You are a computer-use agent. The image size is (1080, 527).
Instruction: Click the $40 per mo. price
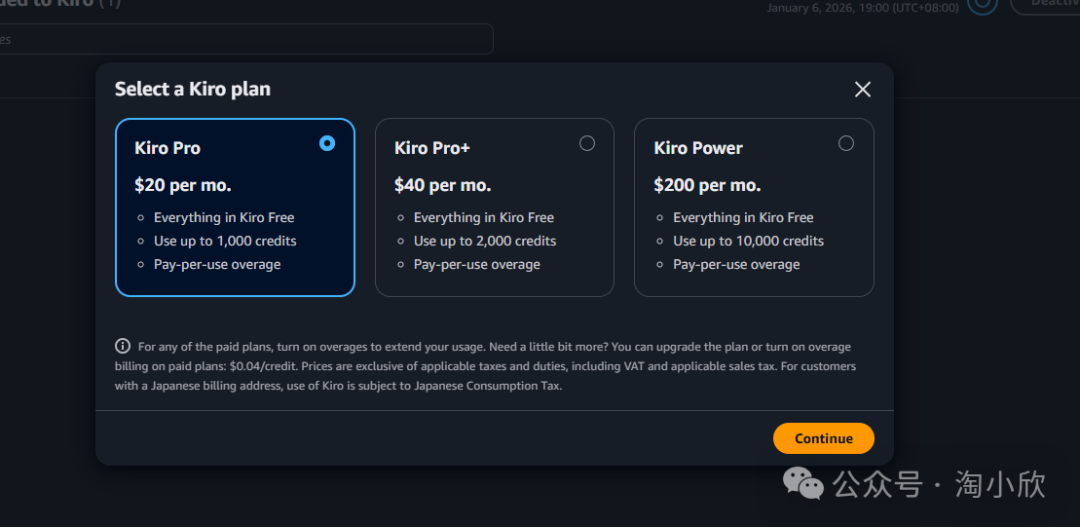pyautogui.click(x=443, y=185)
